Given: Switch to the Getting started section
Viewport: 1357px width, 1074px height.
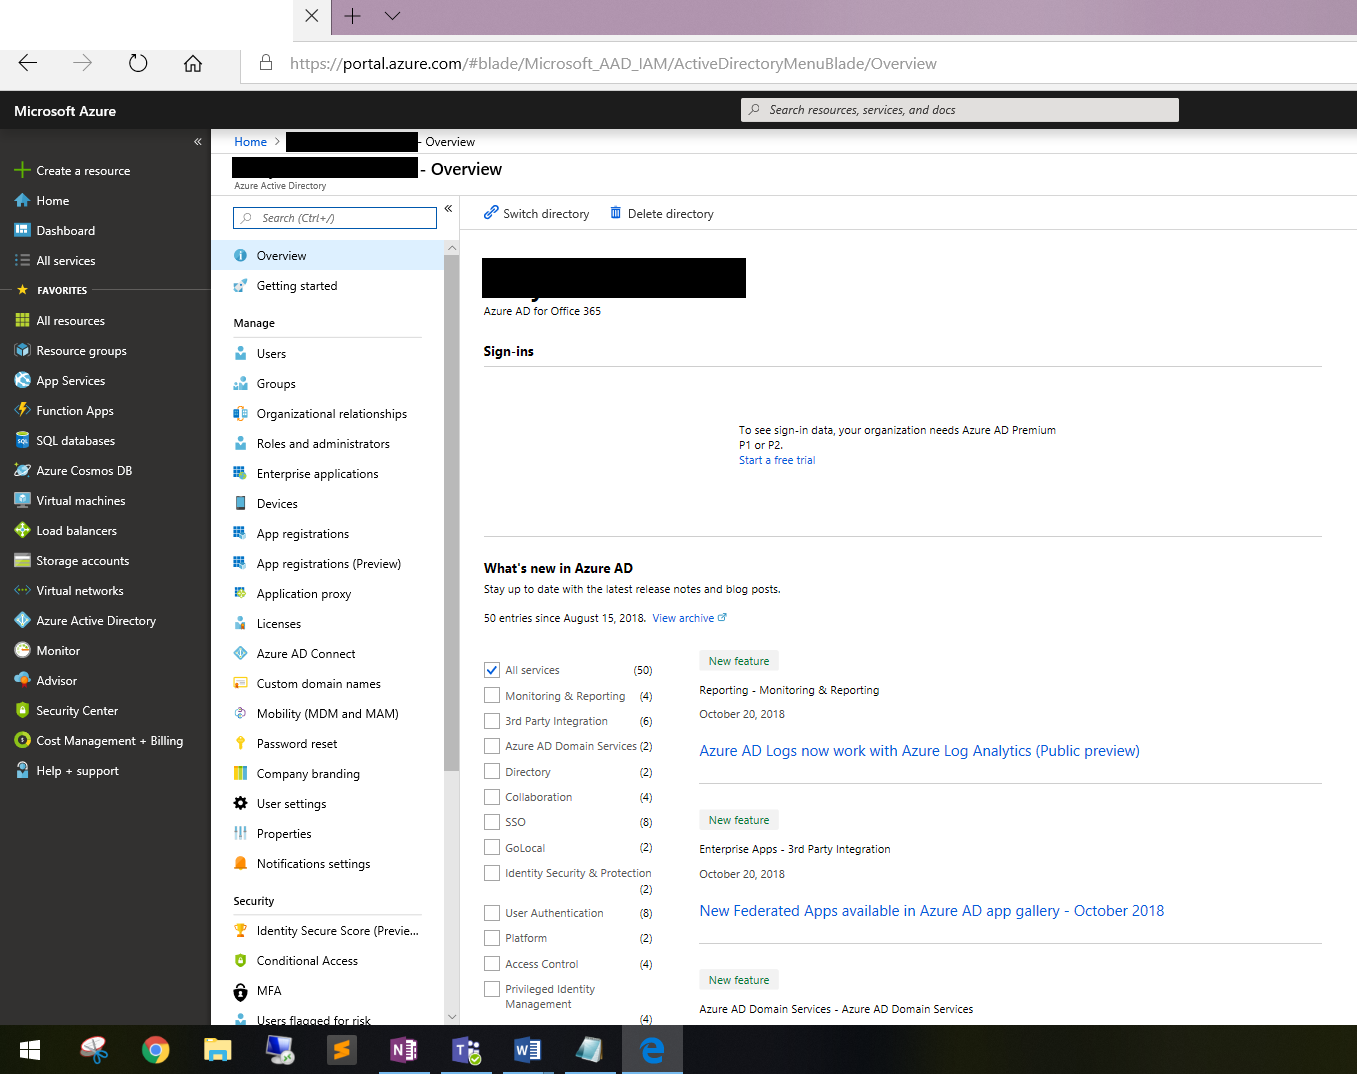Looking at the screenshot, I should [296, 285].
